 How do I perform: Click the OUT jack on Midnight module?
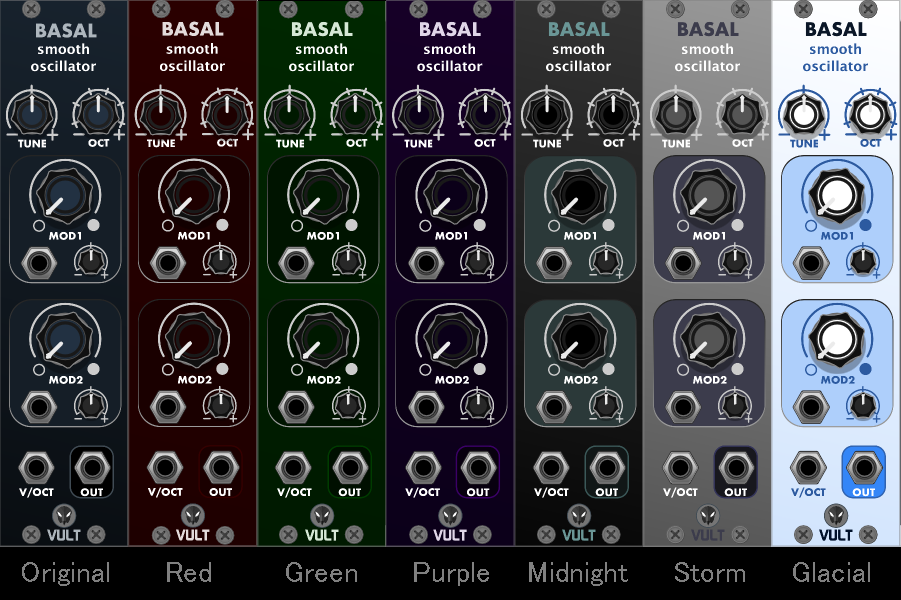pyautogui.click(x=607, y=467)
